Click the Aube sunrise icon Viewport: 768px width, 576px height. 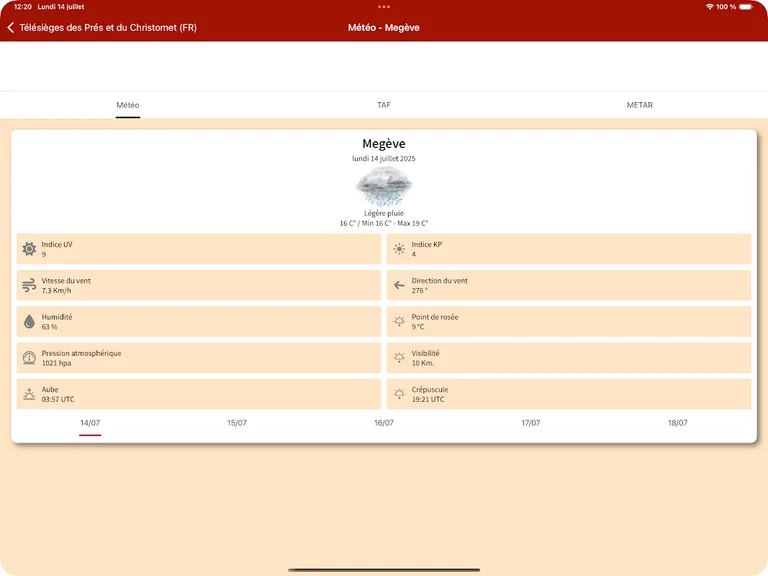29,394
